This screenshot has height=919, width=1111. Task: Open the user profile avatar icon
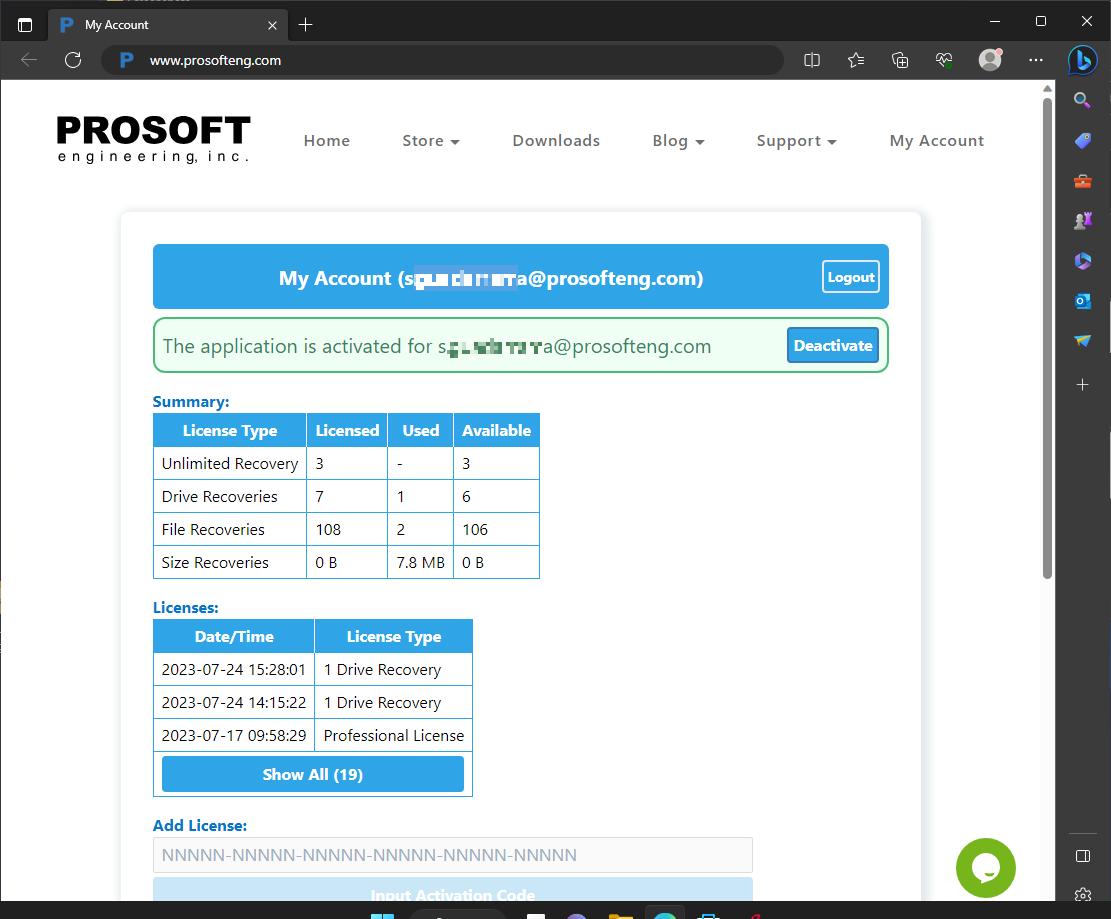990,60
